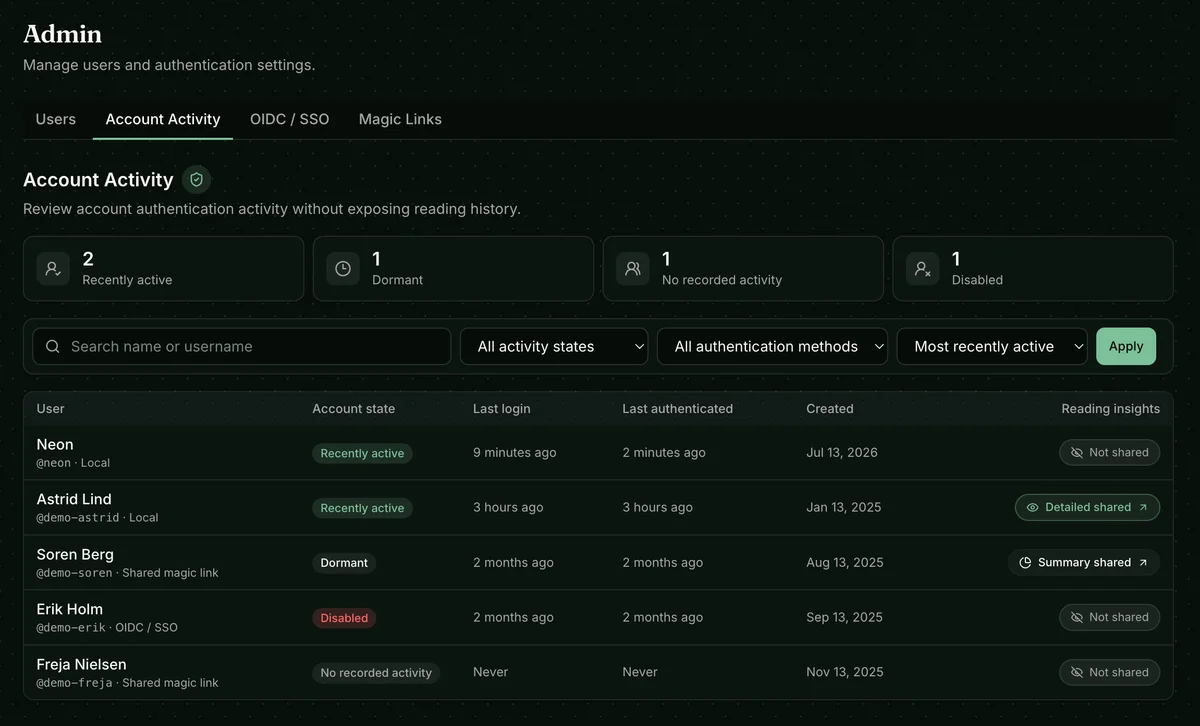Click the Last login column header

point(502,408)
